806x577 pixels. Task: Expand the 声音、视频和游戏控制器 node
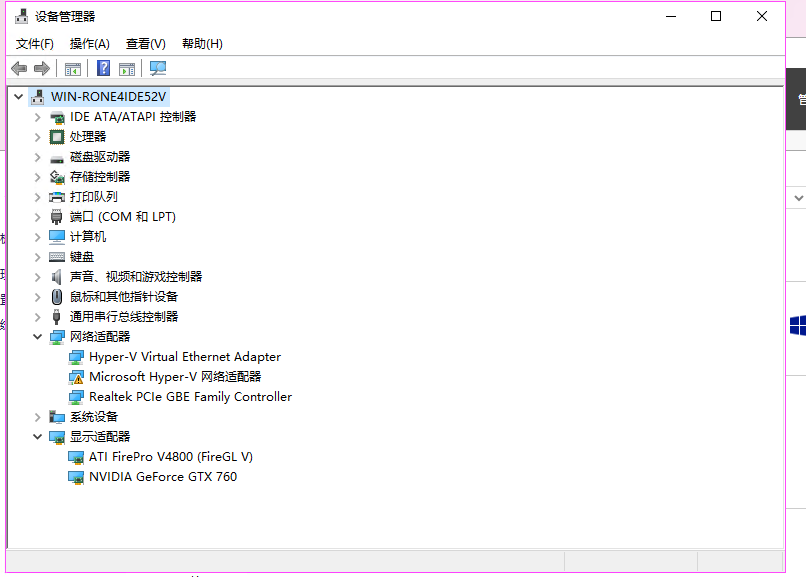[x=38, y=277]
